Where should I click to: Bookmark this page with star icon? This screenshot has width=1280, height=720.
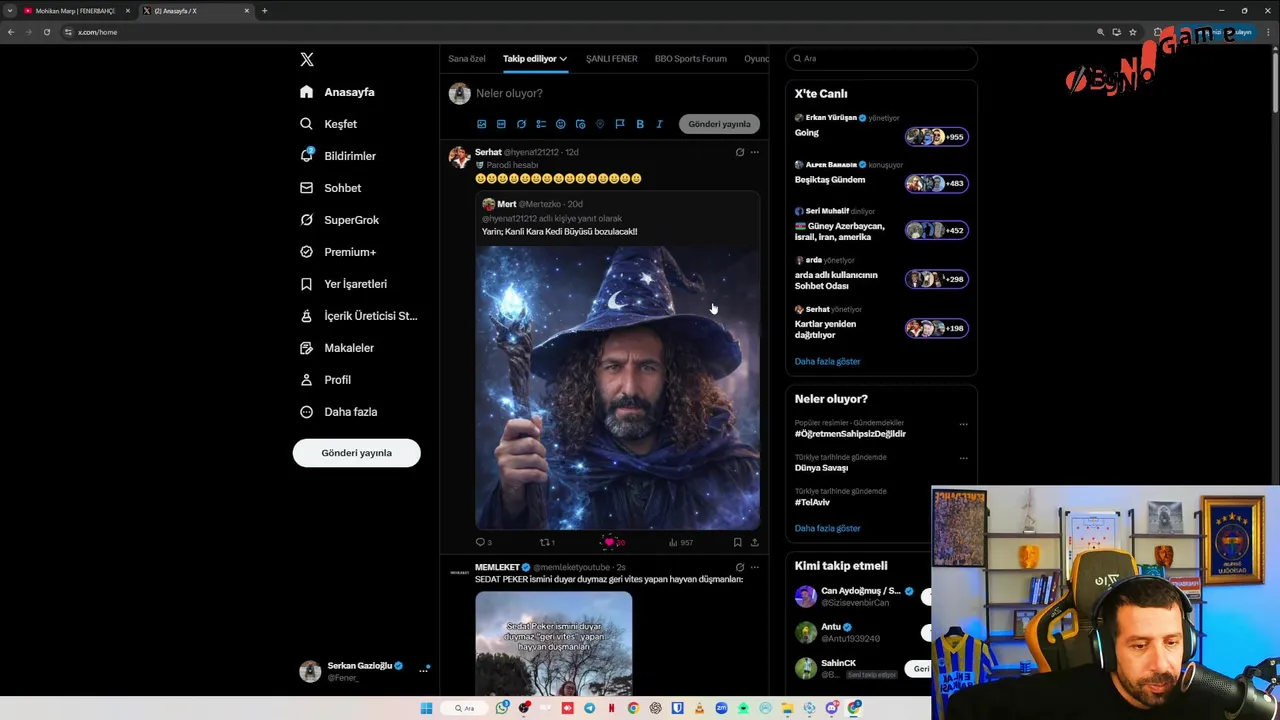1132,32
